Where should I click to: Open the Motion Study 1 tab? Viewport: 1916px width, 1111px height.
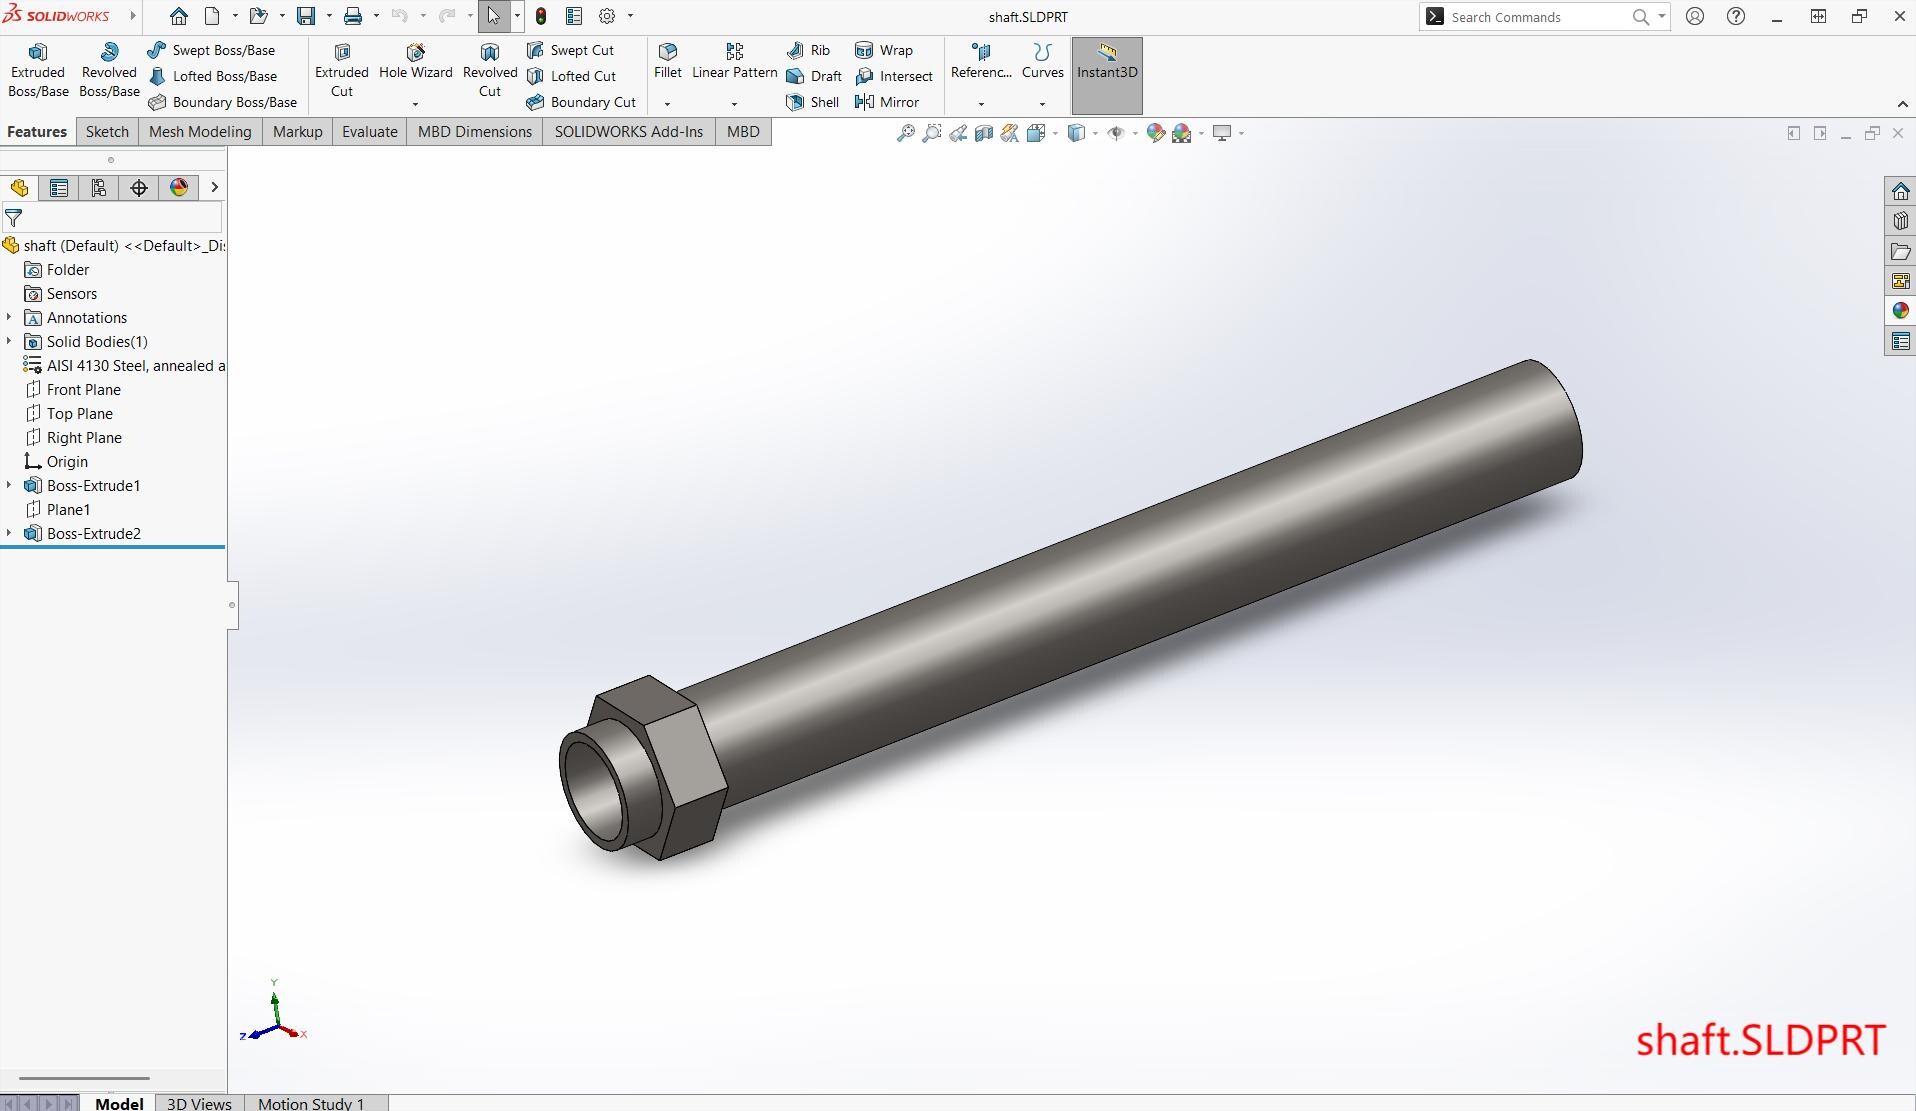click(309, 1103)
